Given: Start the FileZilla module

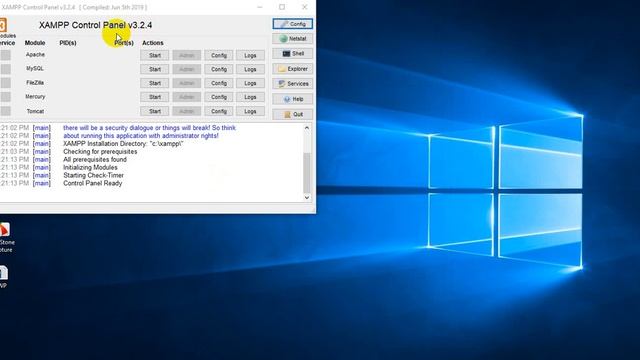Looking at the screenshot, I should tap(155, 83).
